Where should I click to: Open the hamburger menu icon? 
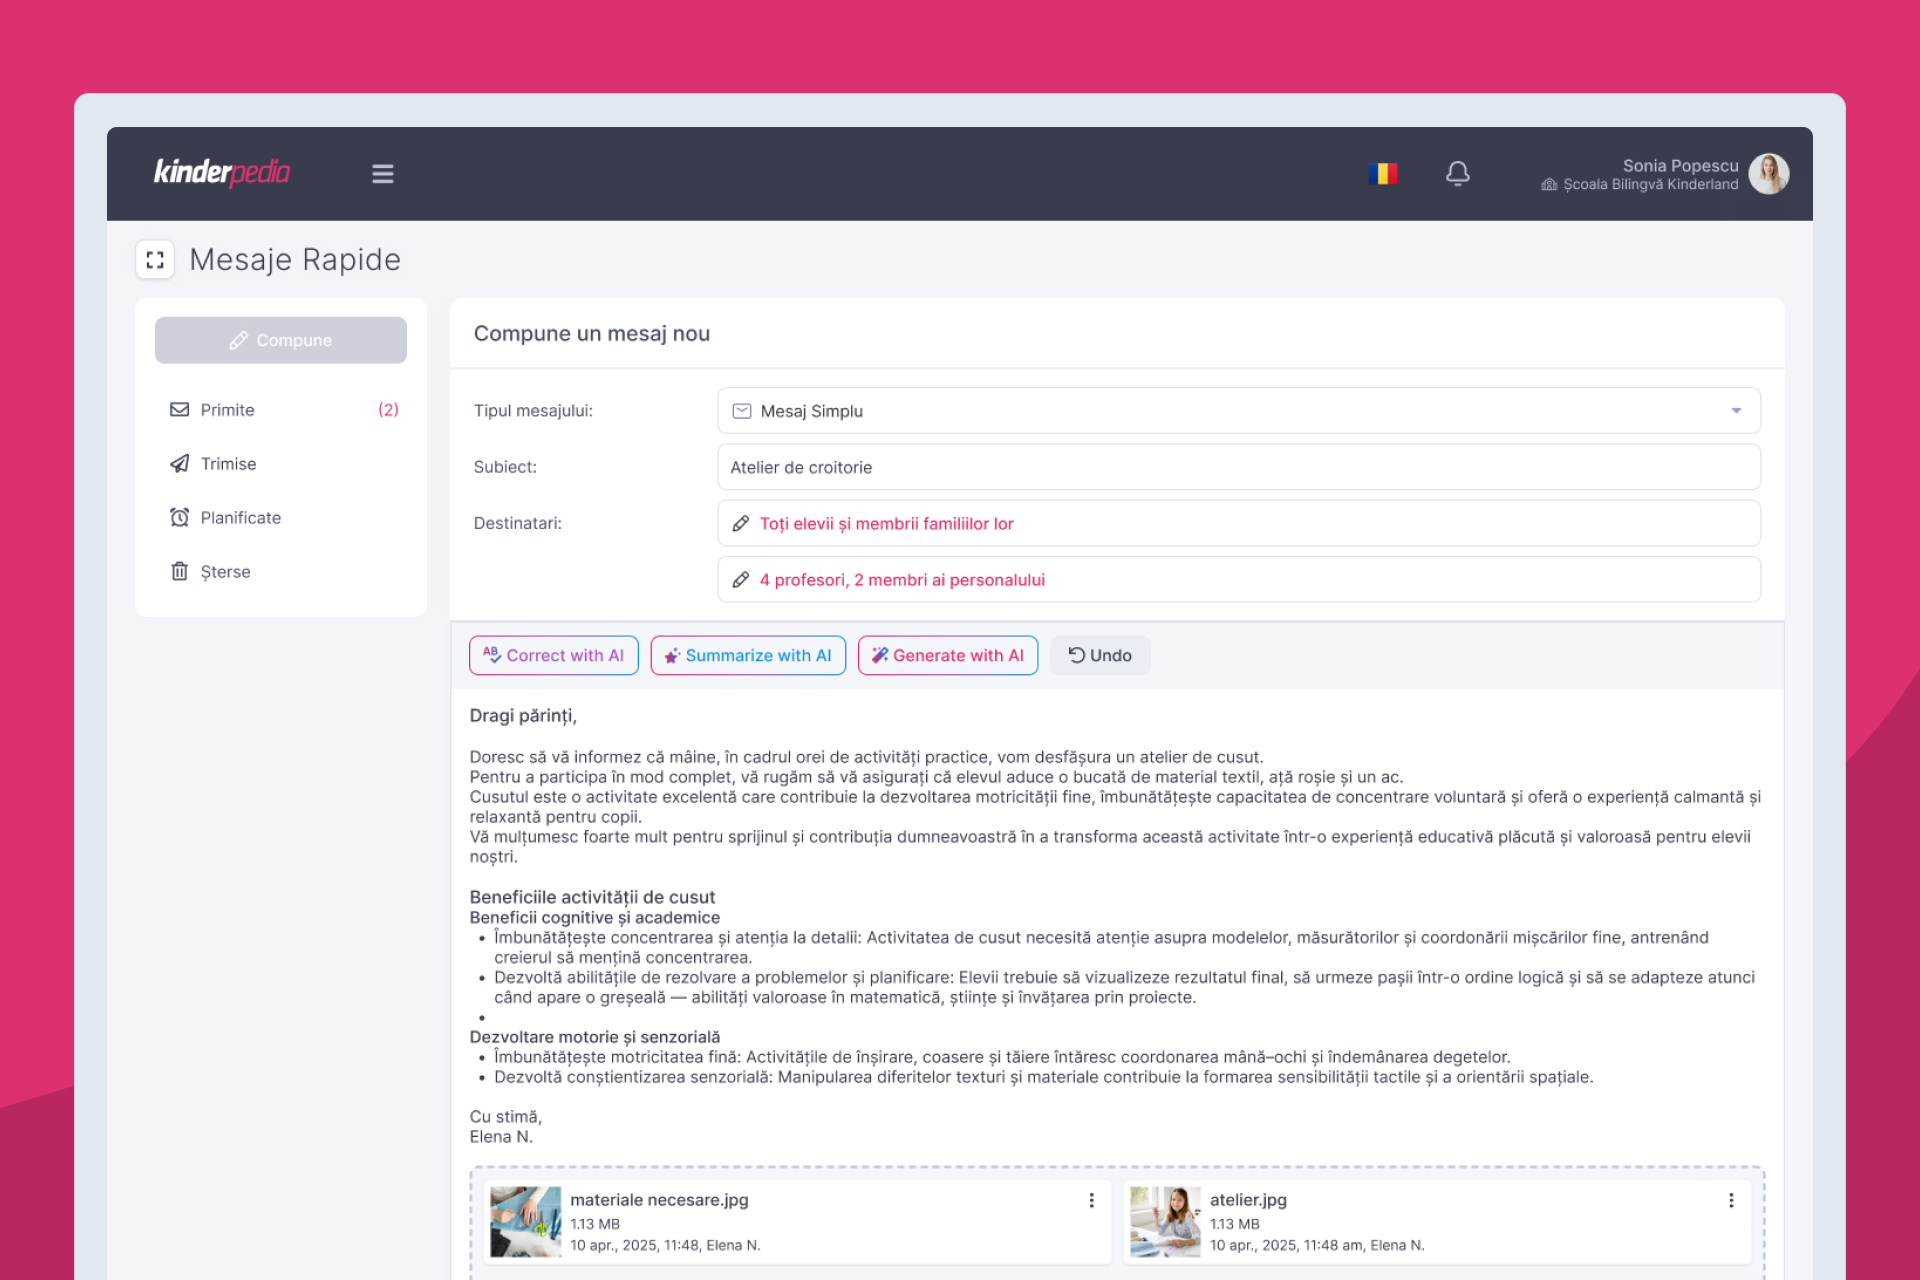click(x=382, y=174)
